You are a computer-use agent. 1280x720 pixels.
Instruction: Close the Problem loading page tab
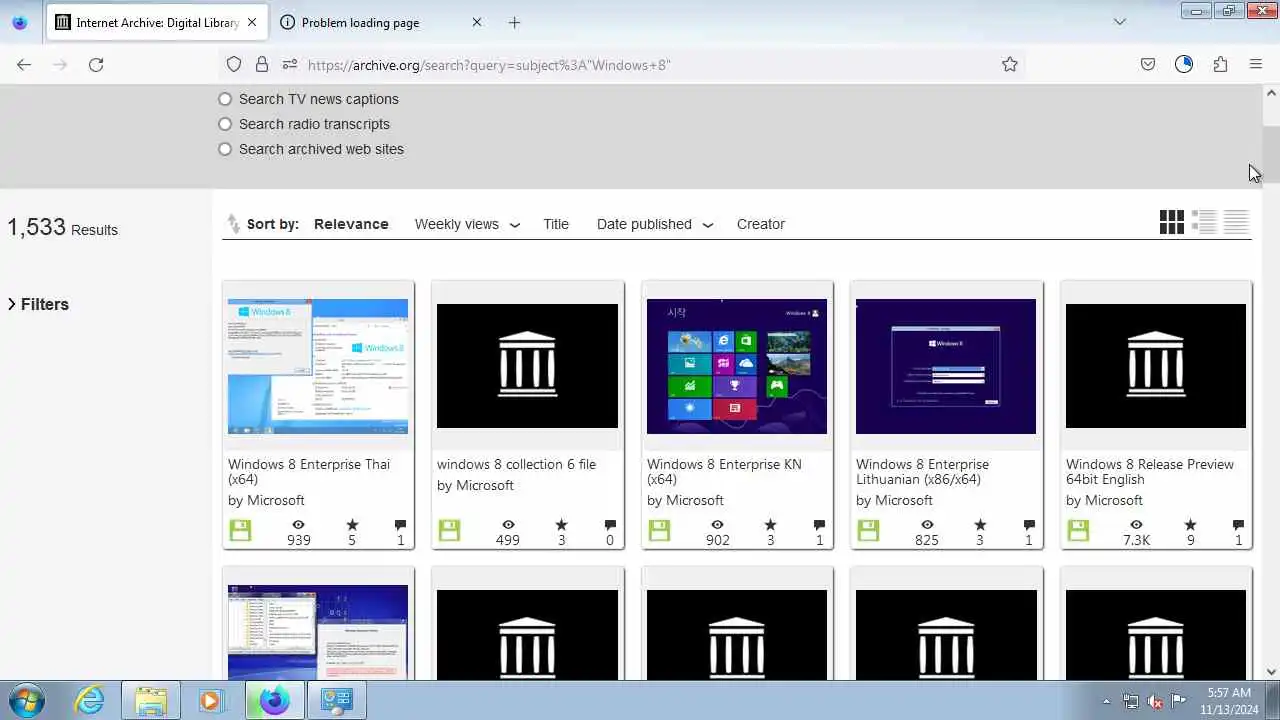pyautogui.click(x=476, y=22)
